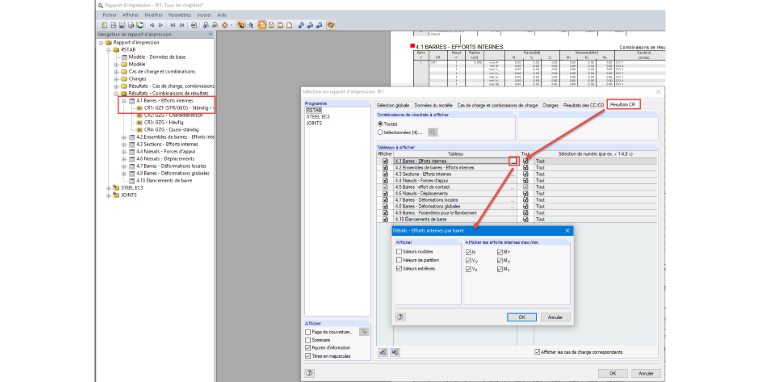Click the refresh report toolbar icon
Viewport: 760px width, 382px height.
click(140, 25)
